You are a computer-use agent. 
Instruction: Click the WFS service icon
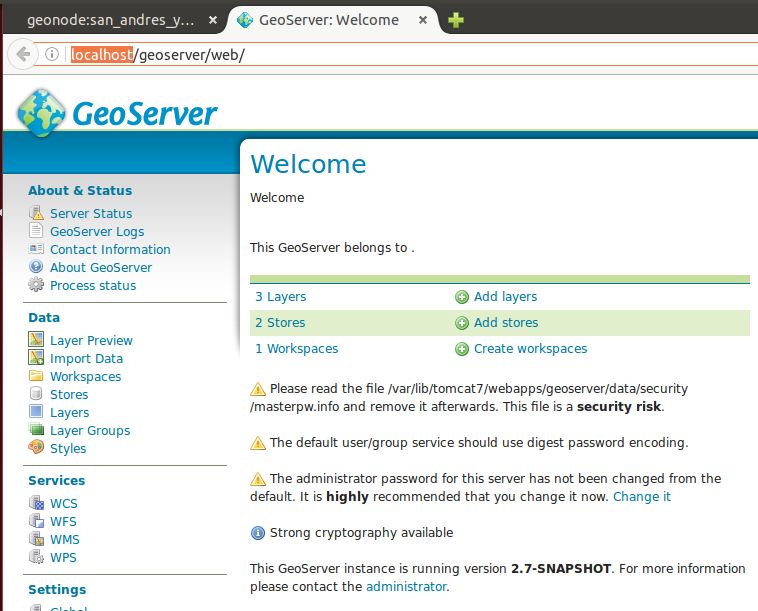[36, 521]
